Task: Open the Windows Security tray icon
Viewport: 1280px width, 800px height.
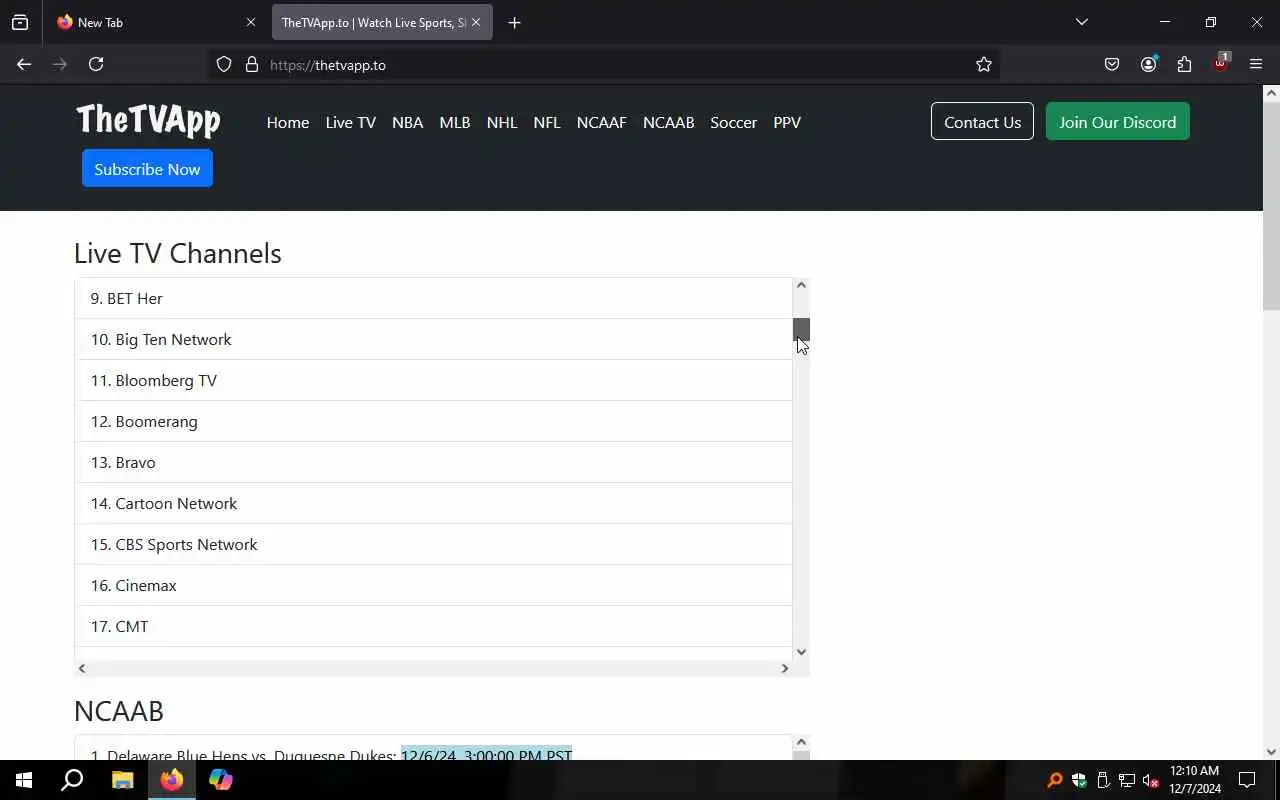Action: [1079, 780]
